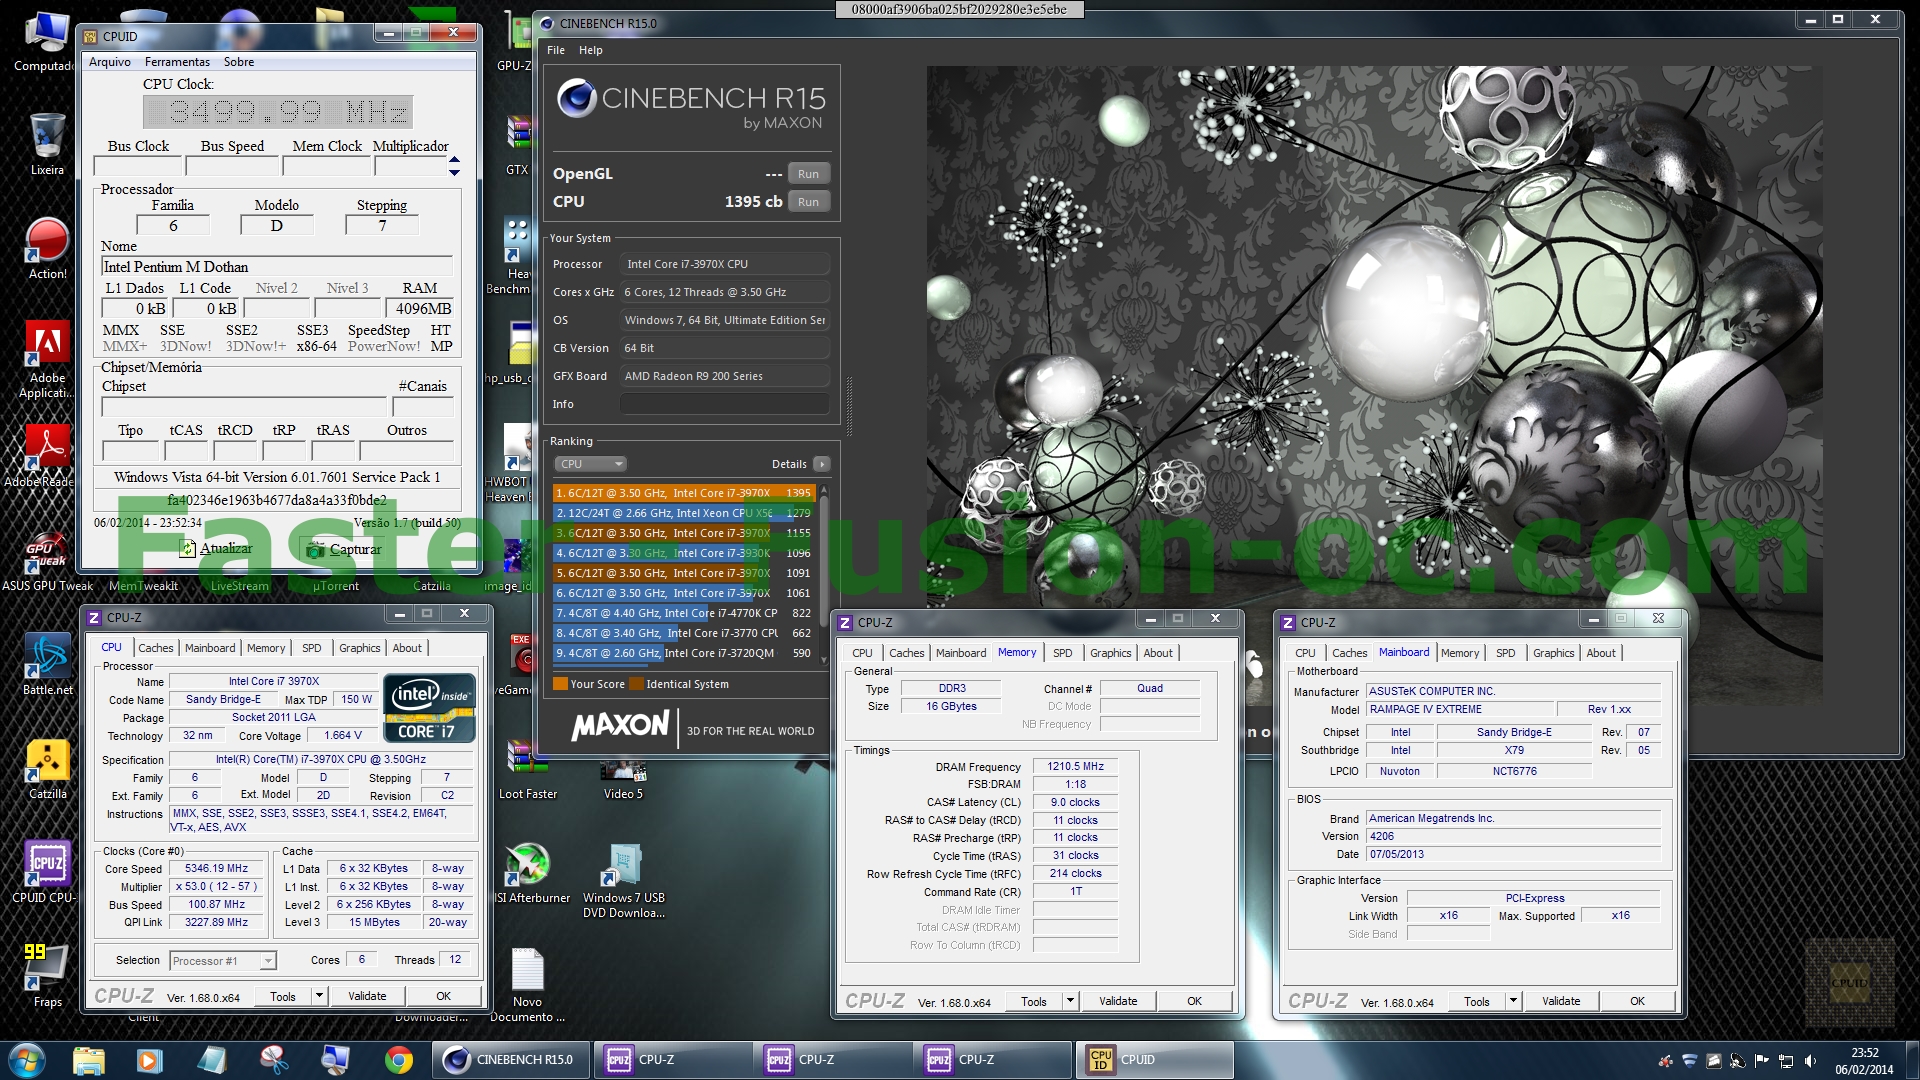Run the OpenGL benchmark in Cinebench
The image size is (1920, 1080).
tap(808, 174)
